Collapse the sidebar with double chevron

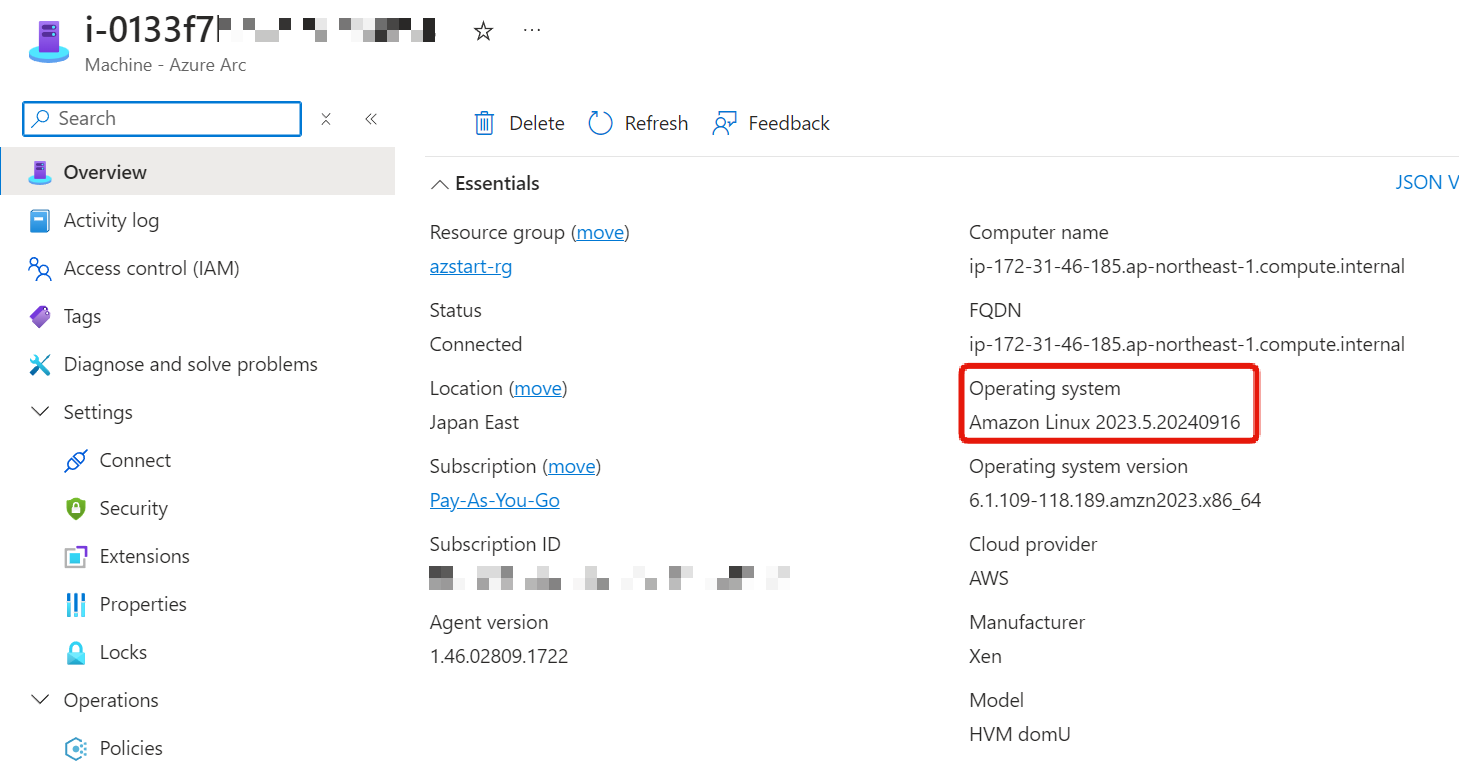(x=371, y=119)
